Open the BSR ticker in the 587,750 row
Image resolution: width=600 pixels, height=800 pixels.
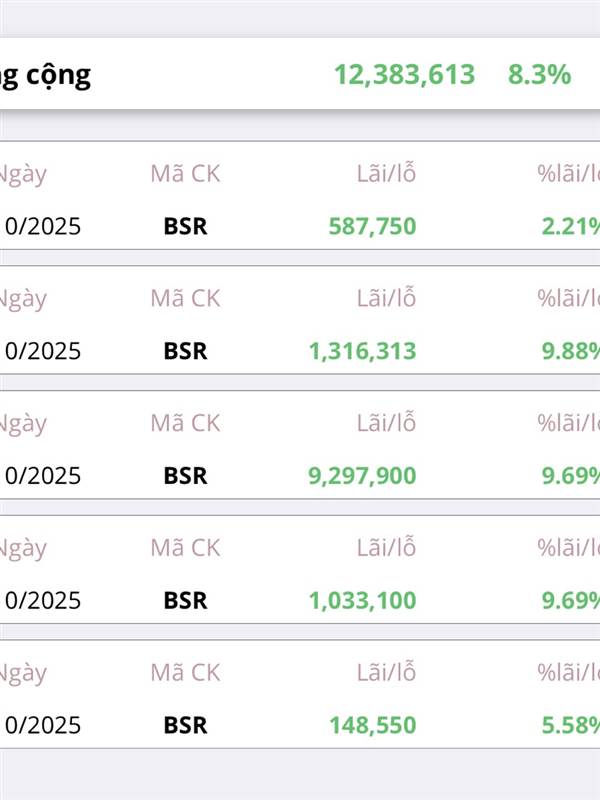[185, 226]
